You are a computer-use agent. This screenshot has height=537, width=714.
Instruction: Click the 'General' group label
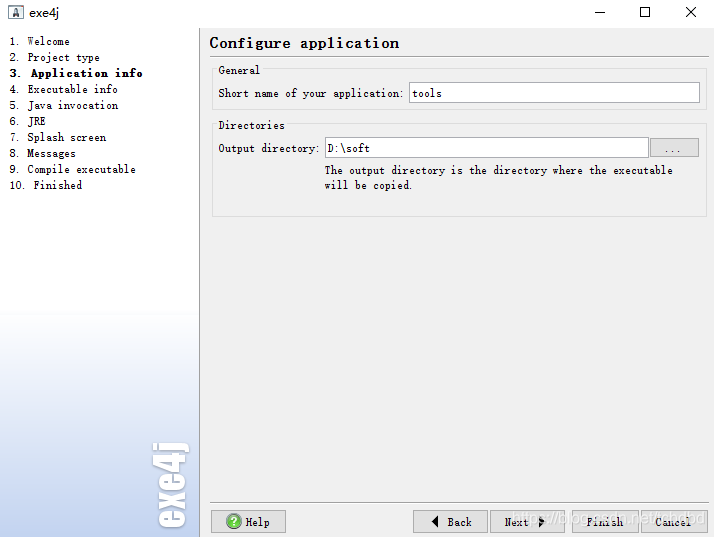coord(239,70)
